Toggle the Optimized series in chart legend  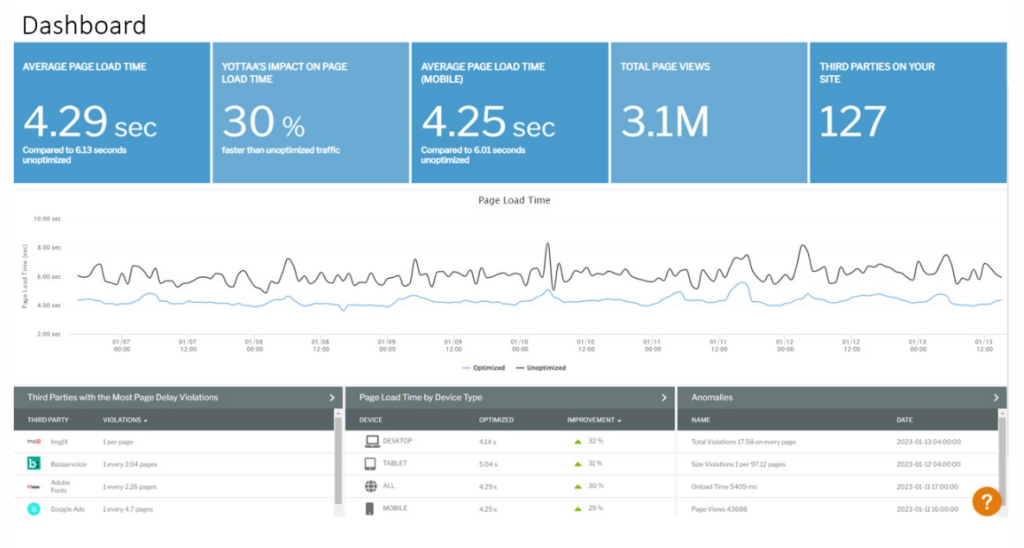483,367
